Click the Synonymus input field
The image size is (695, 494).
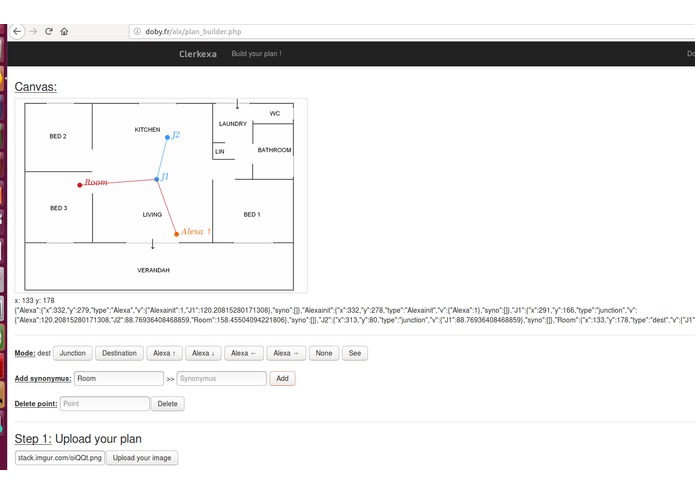coord(222,378)
